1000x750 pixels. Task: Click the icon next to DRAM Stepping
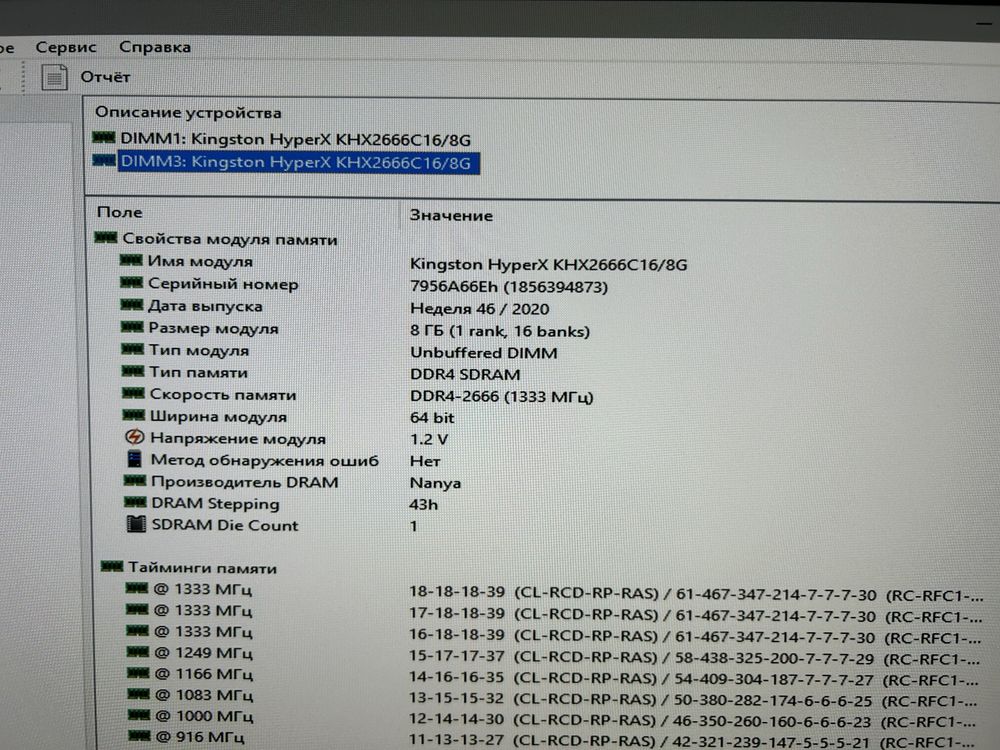[135, 502]
